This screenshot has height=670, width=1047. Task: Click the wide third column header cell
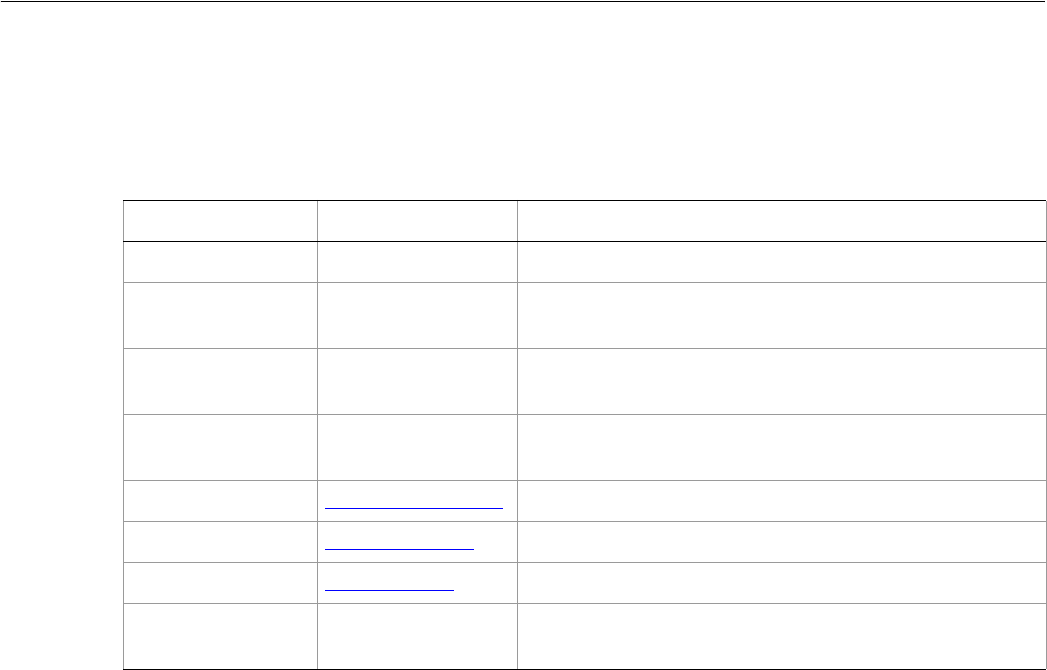(x=774, y=221)
